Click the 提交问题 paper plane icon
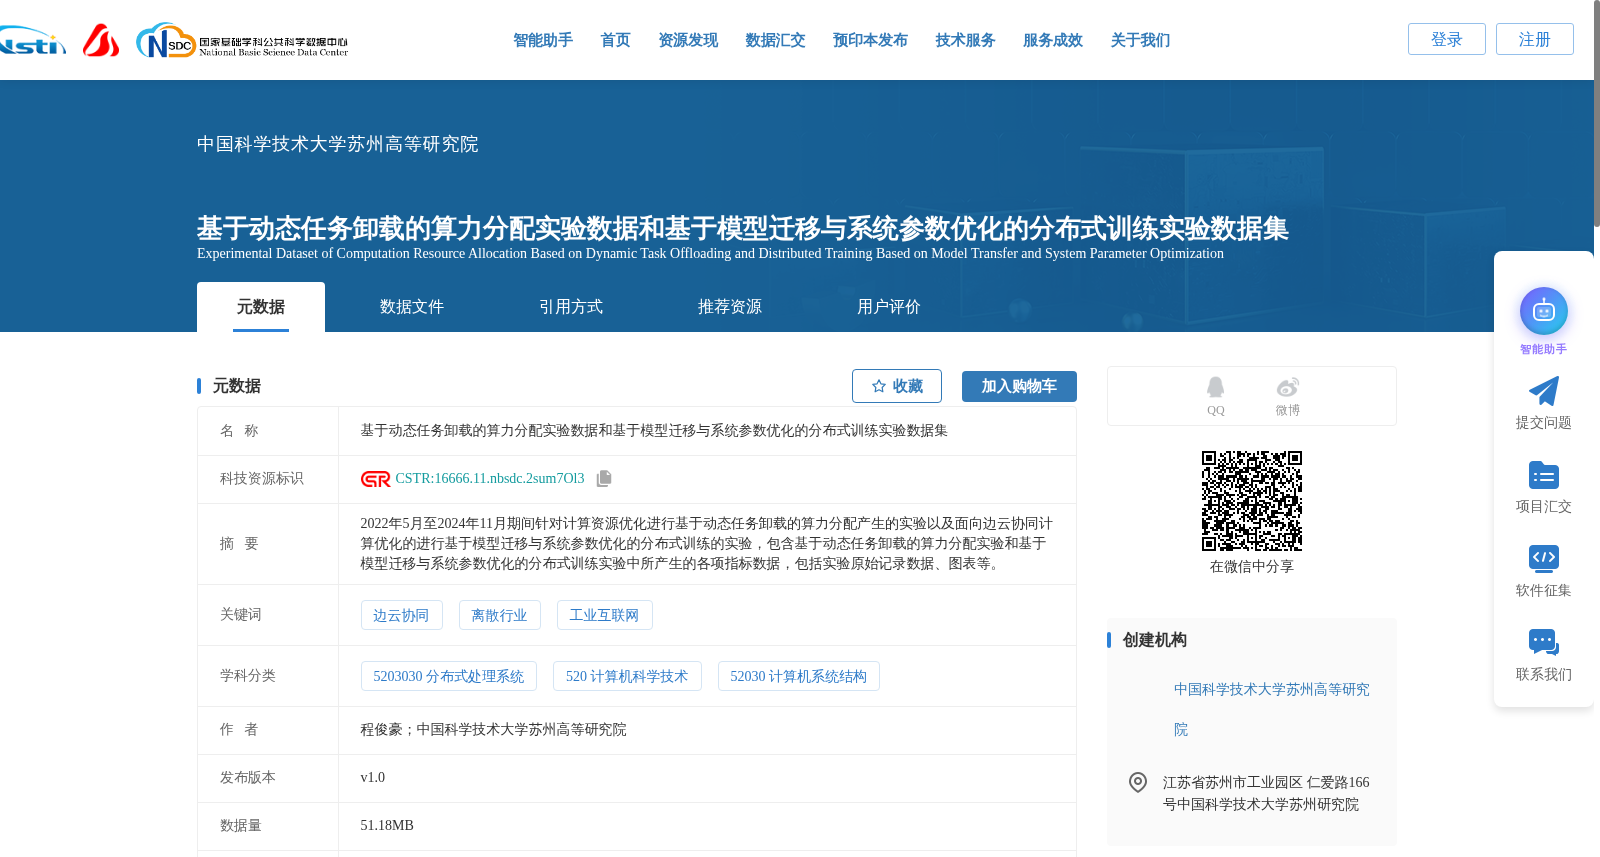Image resolution: width=1600 pixels, height=857 pixels. [x=1544, y=391]
